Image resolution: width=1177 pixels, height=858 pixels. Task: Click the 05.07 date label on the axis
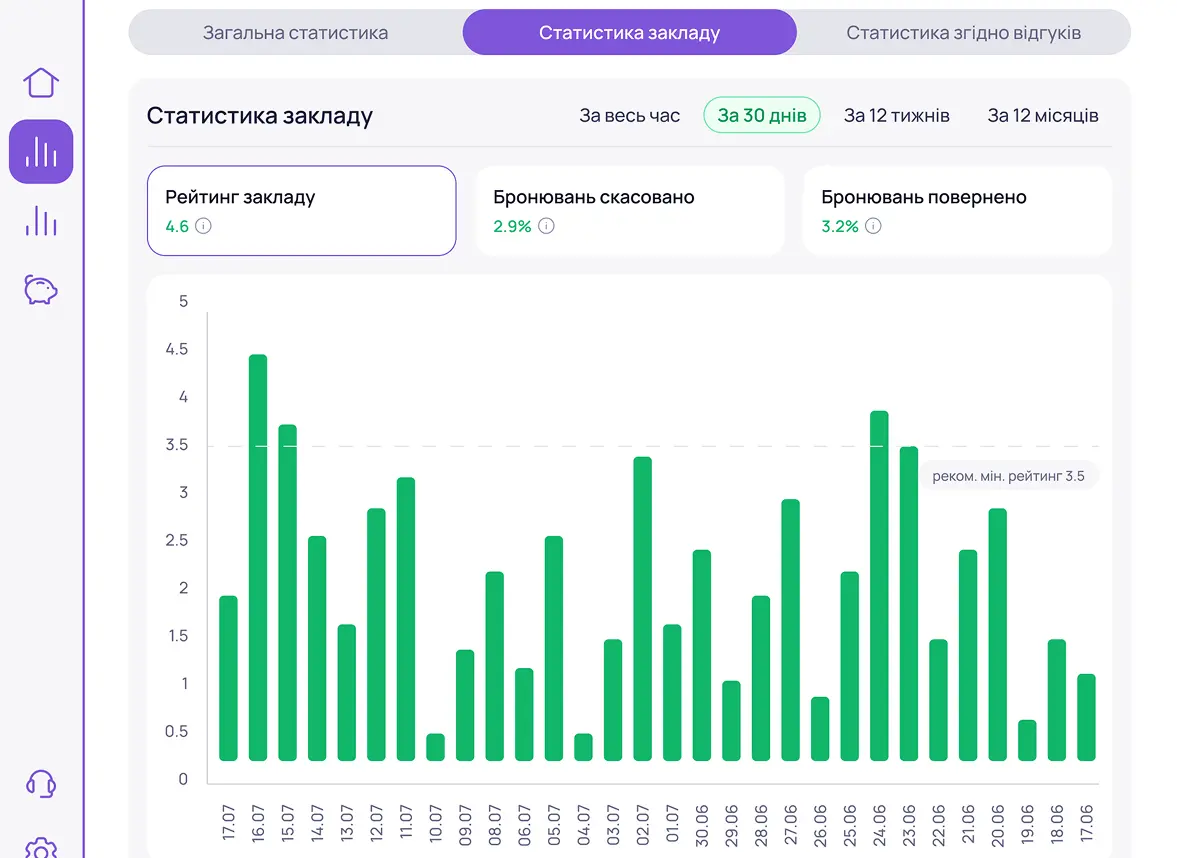tap(554, 825)
